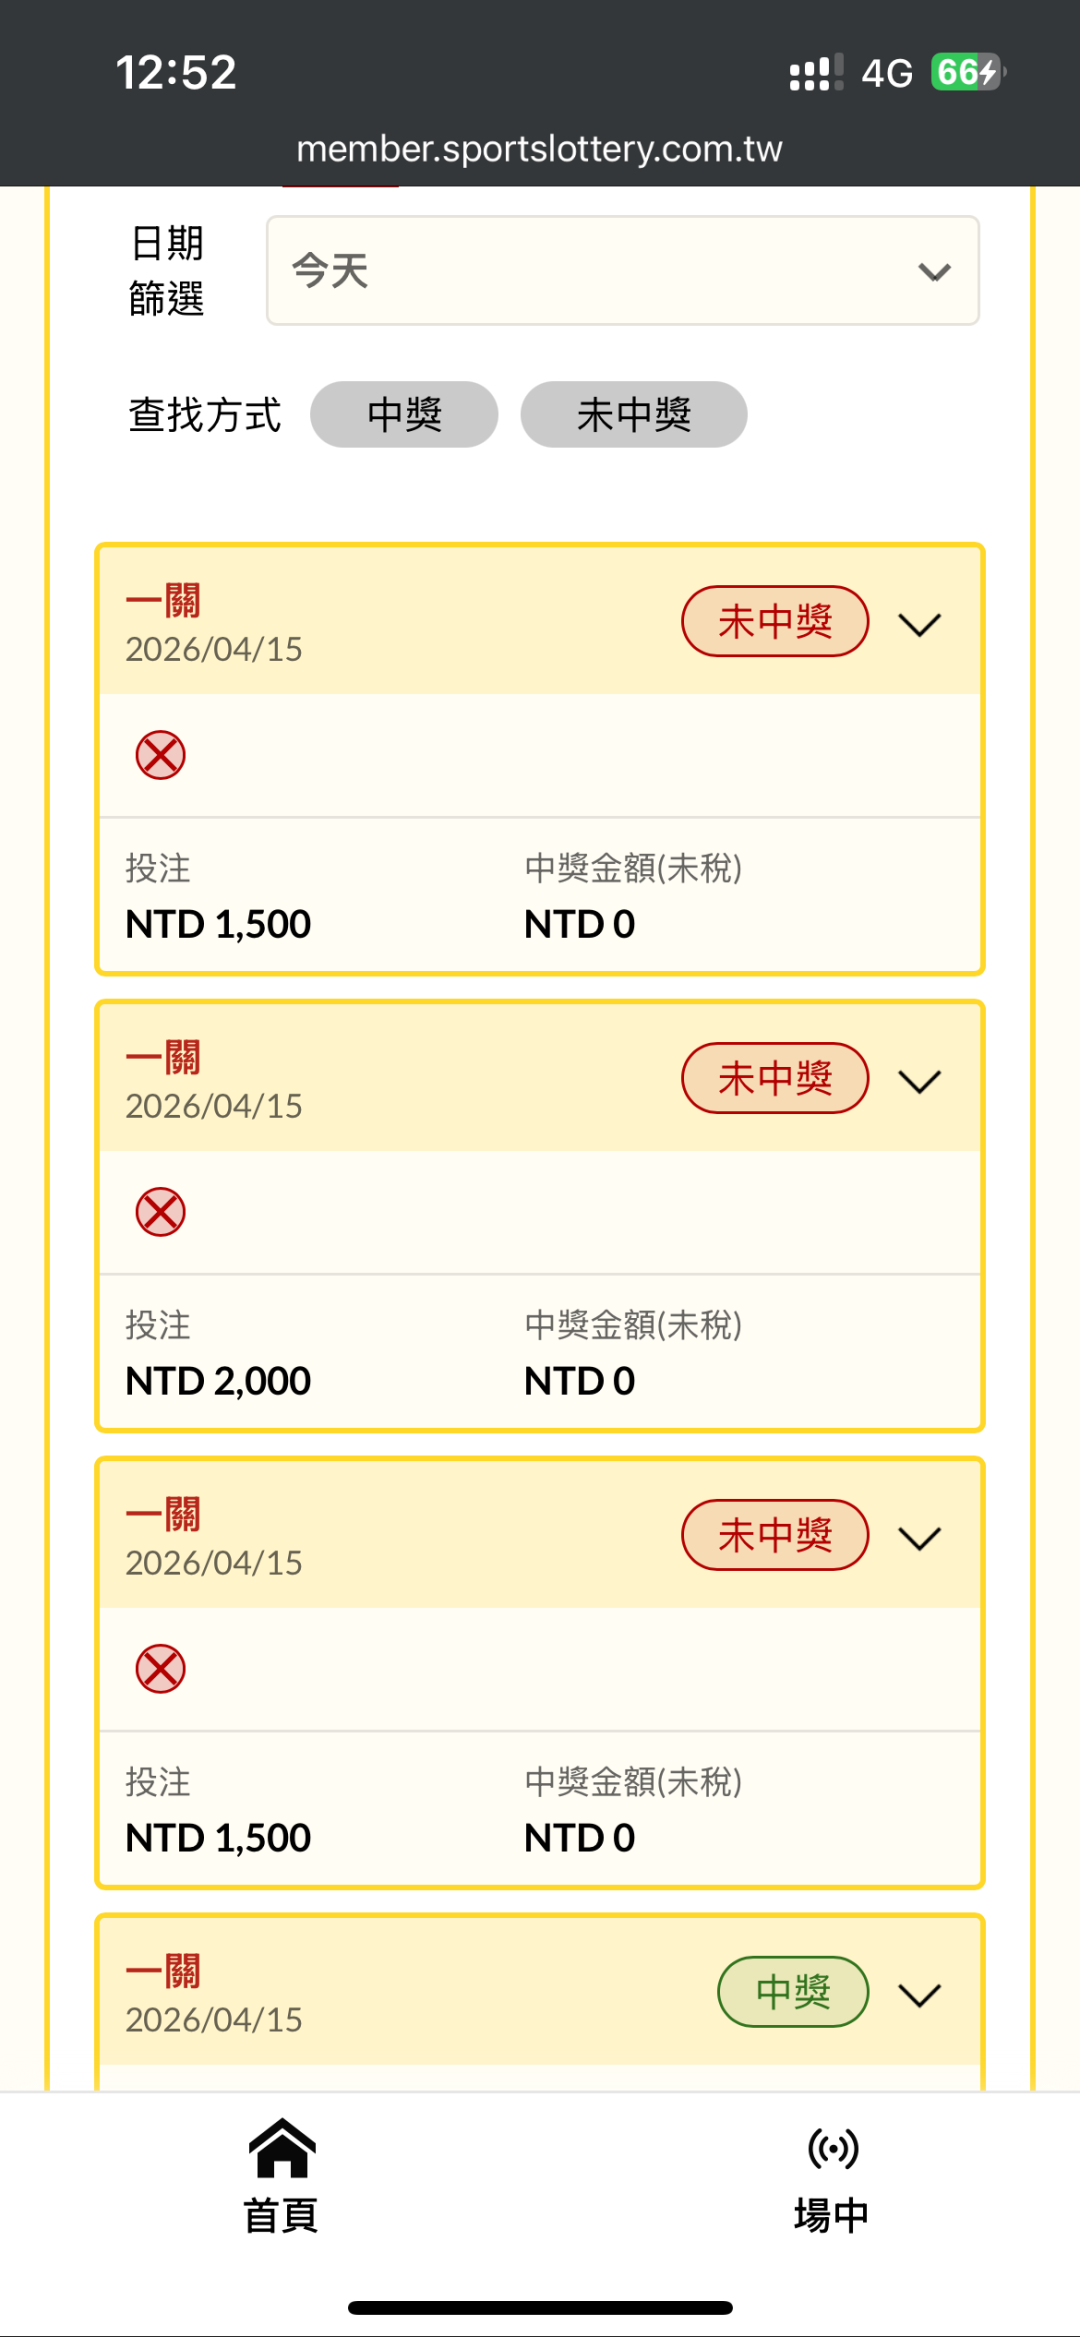This screenshot has height=2337, width=1080.
Task: Switch to the 場中 tab label
Action: tap(832, 2215)
